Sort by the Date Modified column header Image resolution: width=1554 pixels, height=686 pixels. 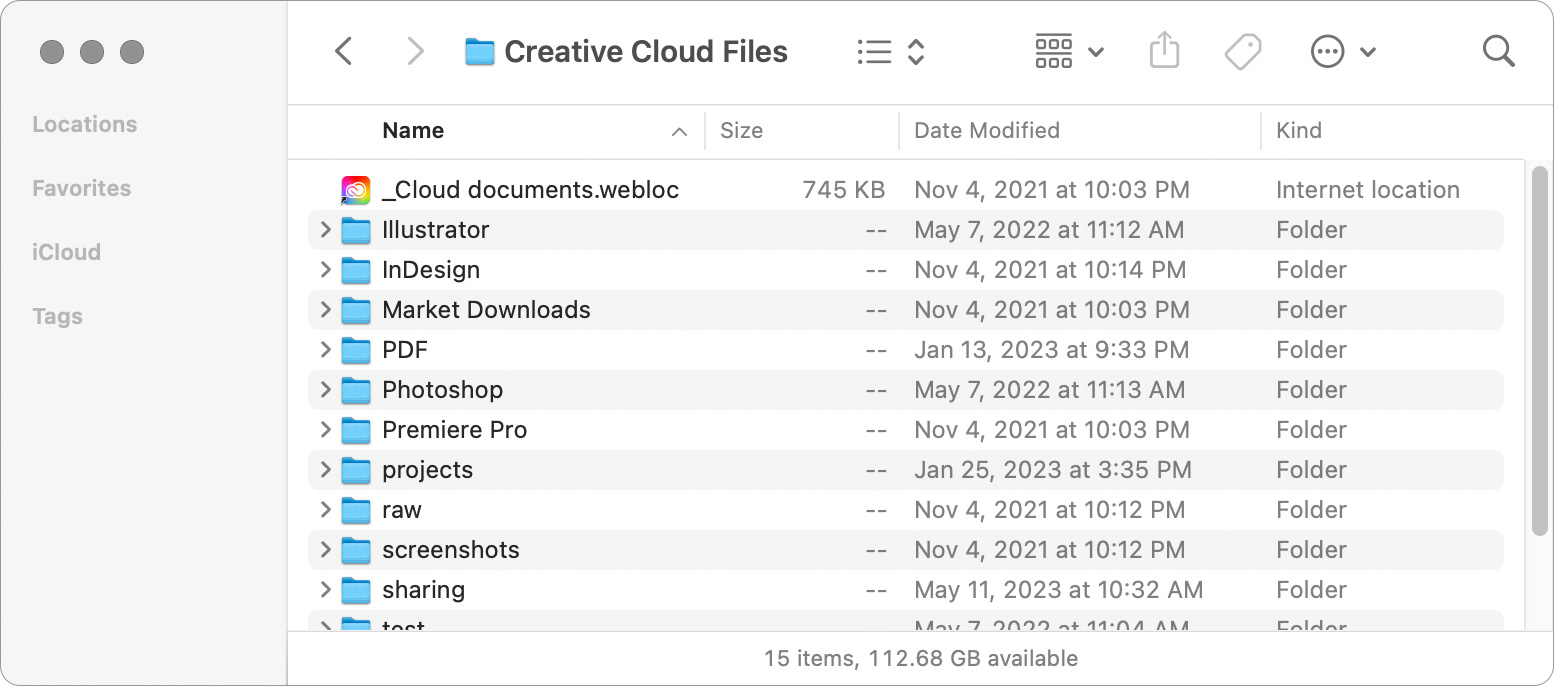point(986,131)
